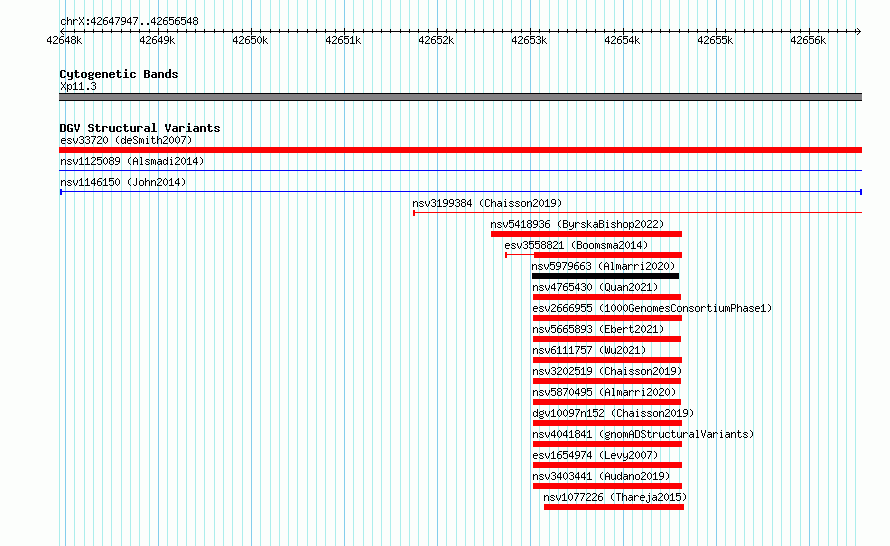Click red bar under nsv4041841

(607, 444)
